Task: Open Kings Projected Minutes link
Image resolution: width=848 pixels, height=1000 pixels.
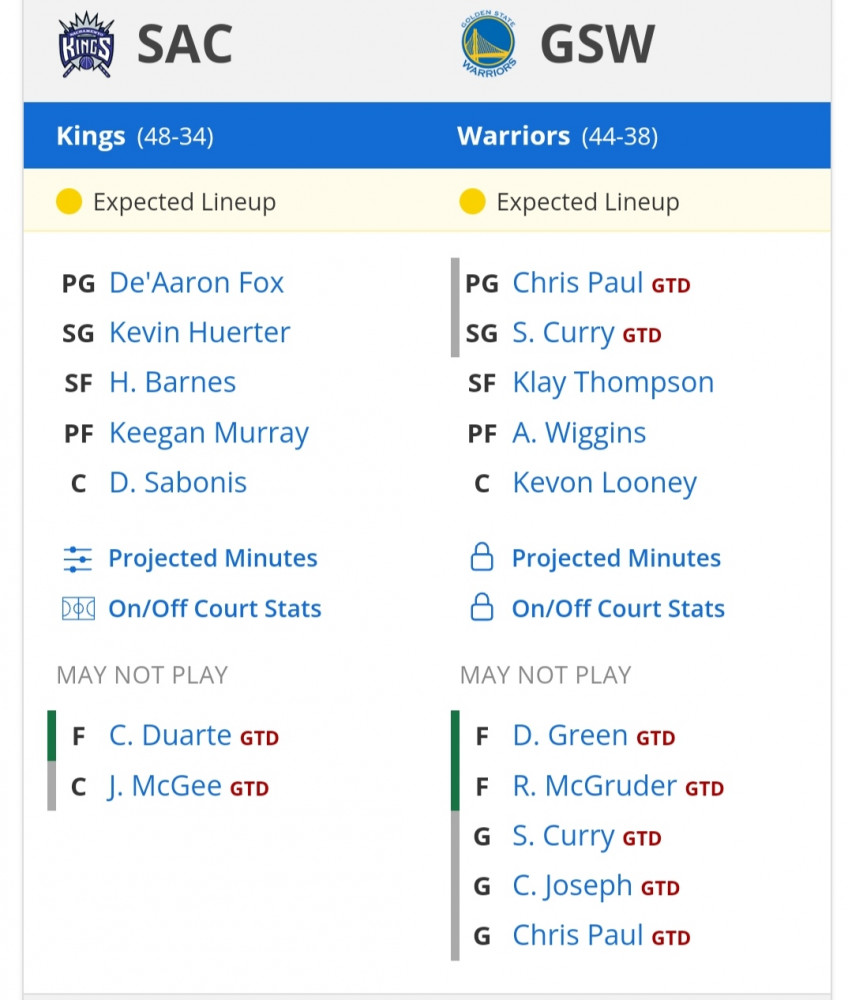Action: 212,559
